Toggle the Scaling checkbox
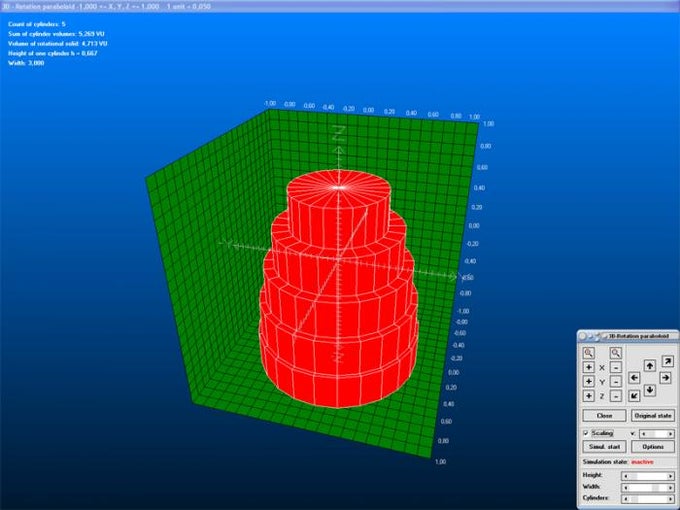This screenshot has height=510, width=680. (586, 433)
